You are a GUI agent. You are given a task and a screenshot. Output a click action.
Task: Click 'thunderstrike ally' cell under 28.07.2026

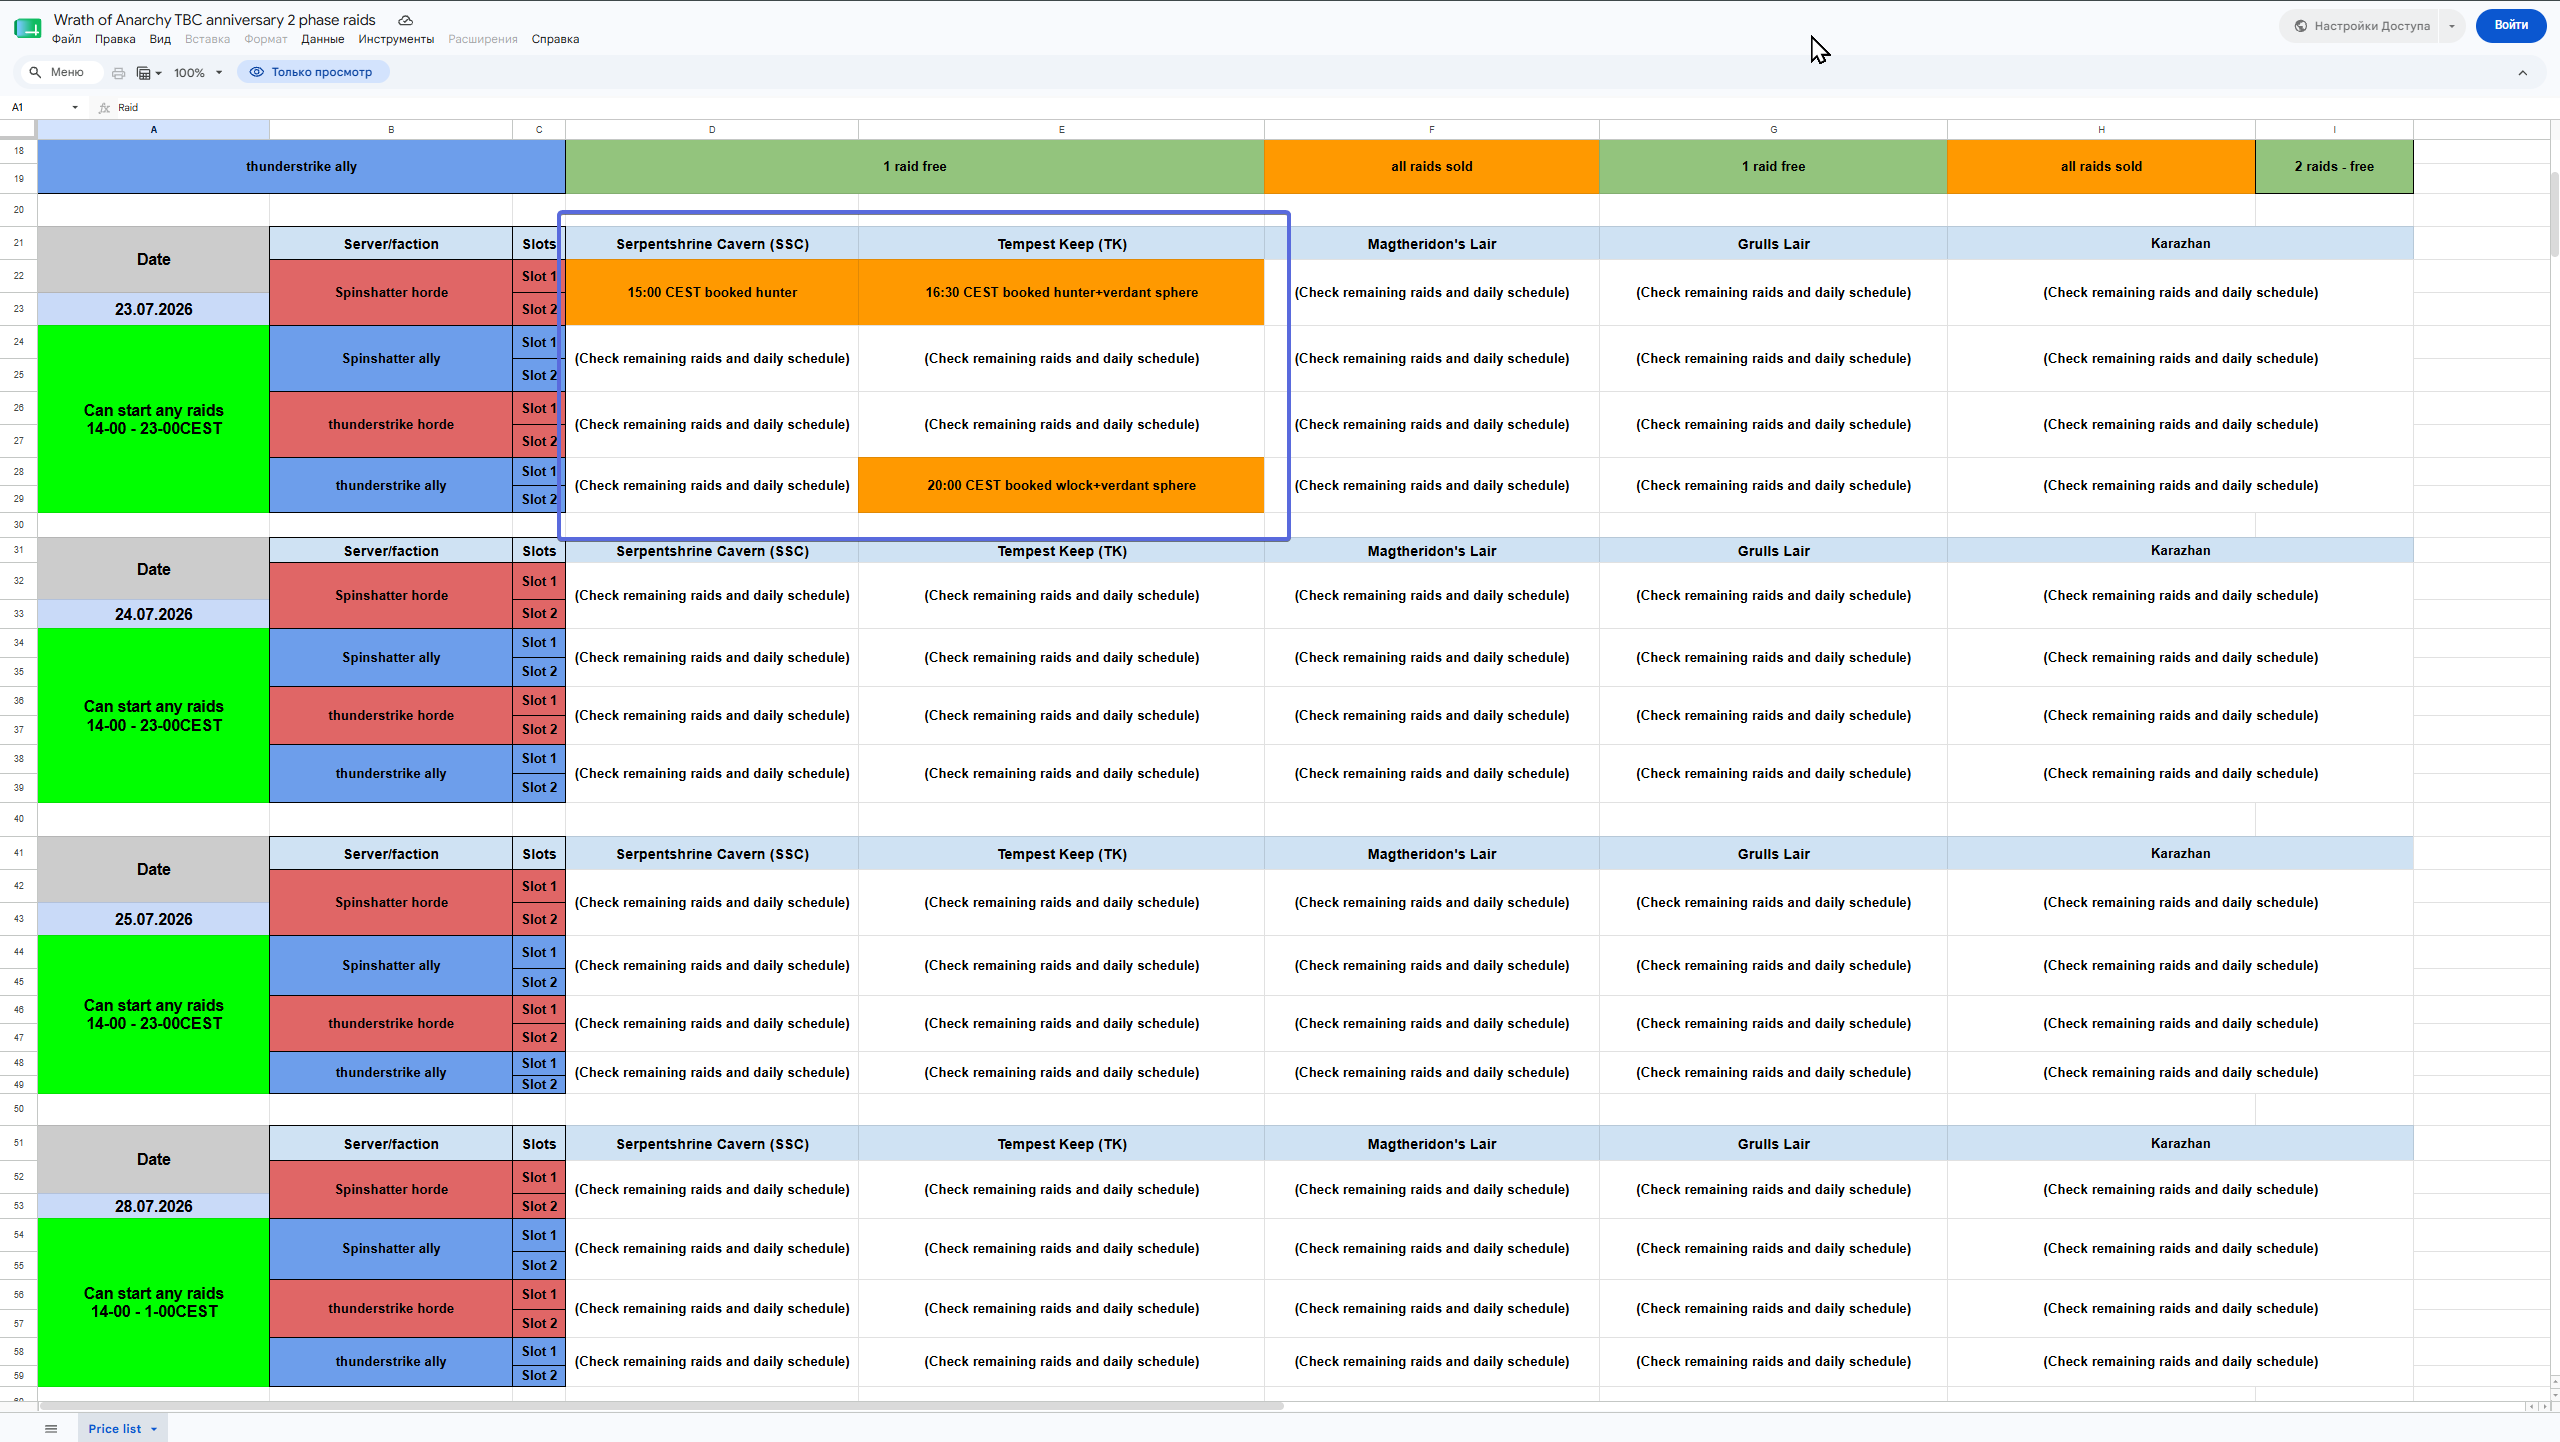click(391, 1361)
